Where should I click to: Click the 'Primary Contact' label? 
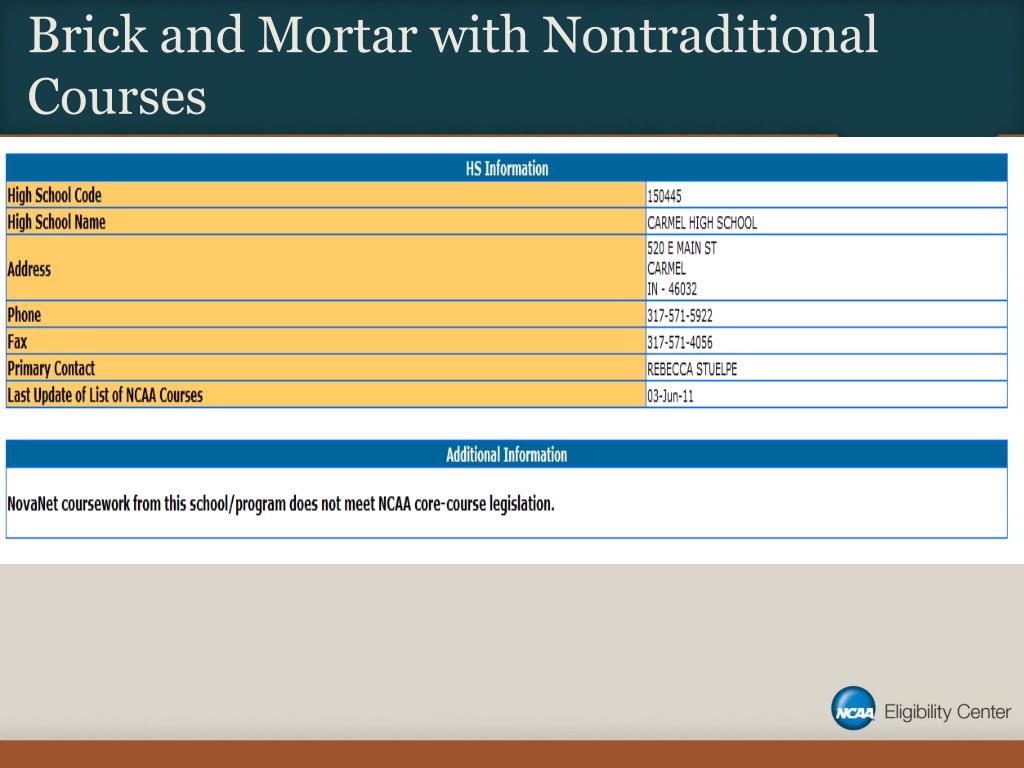[51, 368]
